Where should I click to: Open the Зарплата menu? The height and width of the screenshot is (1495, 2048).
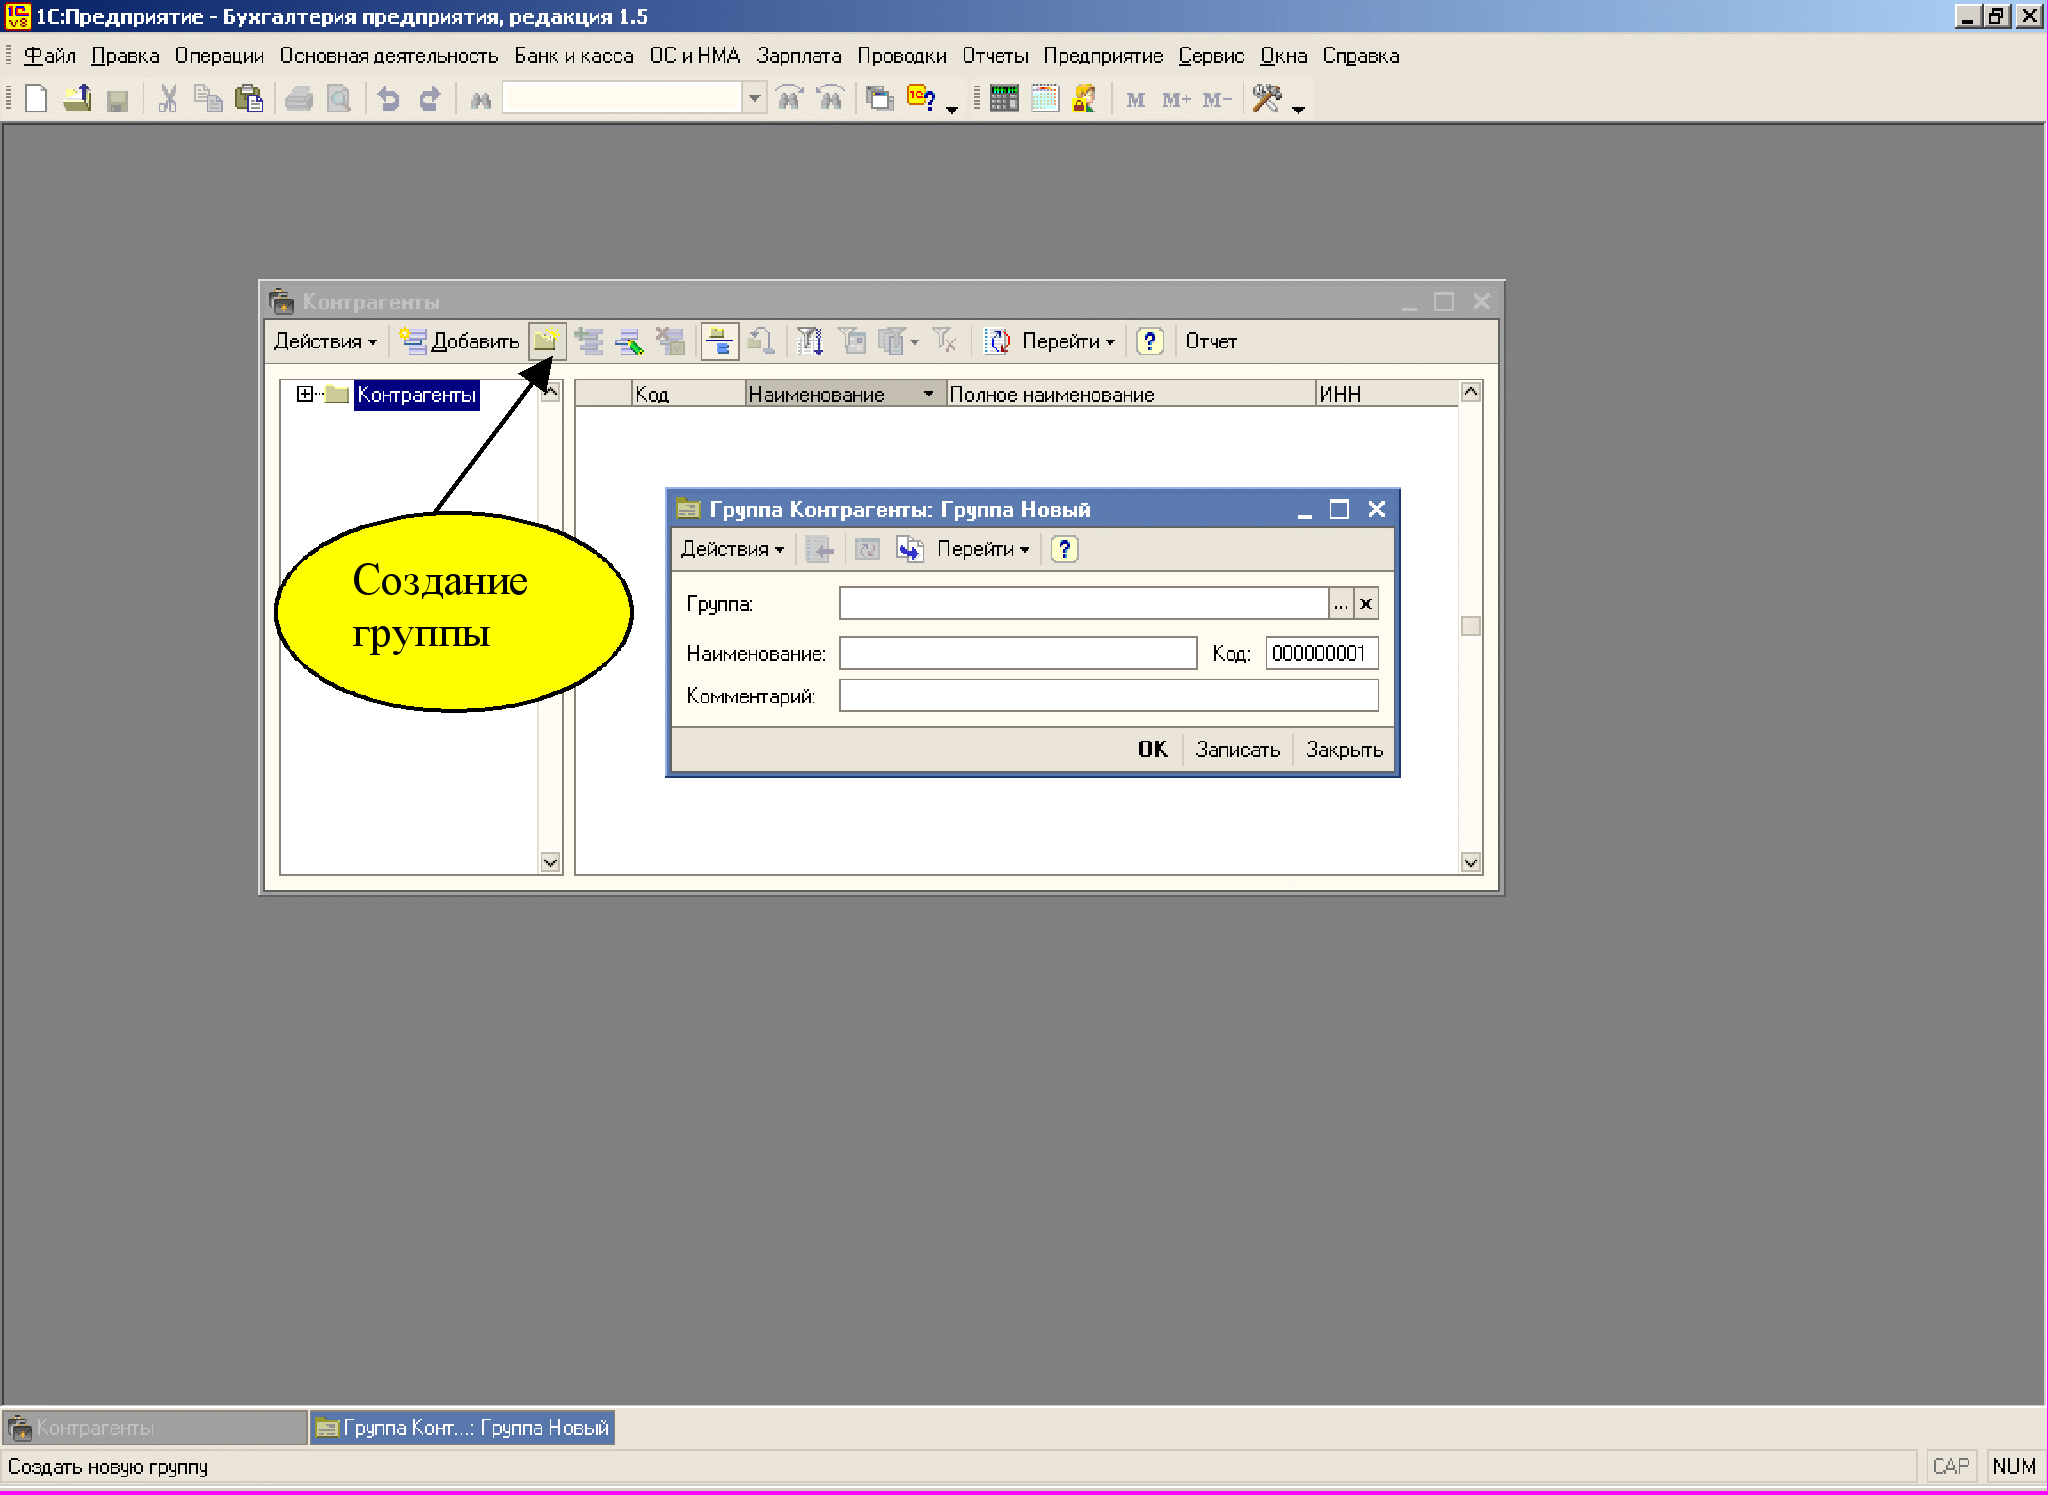[799, 56]
